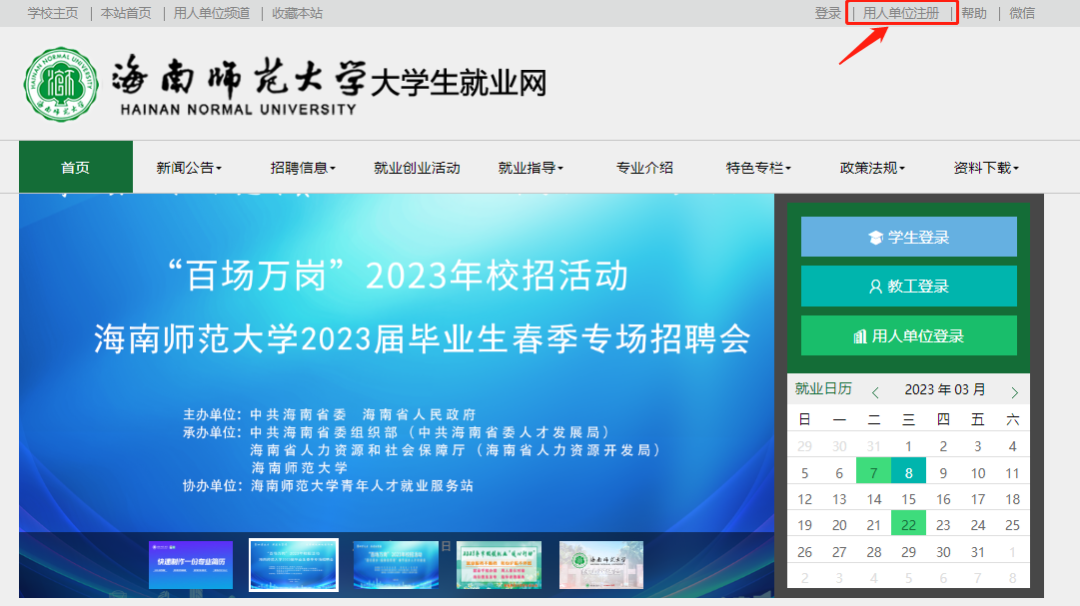This screenshot has width=1080, height=606.
Task: Click the 学生登录 student login button
Action: tap(908, 236)
